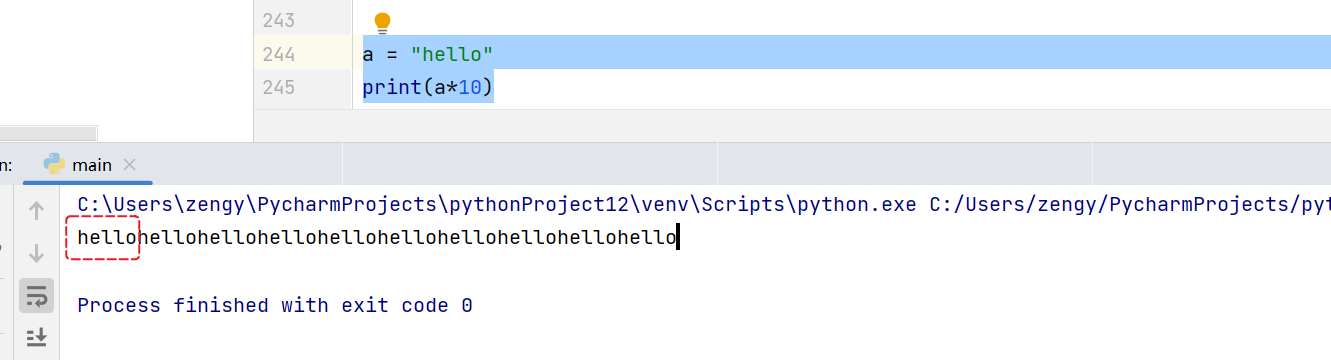This screenshot has width=1331, height=360.
Task: Click the Process finished exit code text
Action: pos(275,305)
